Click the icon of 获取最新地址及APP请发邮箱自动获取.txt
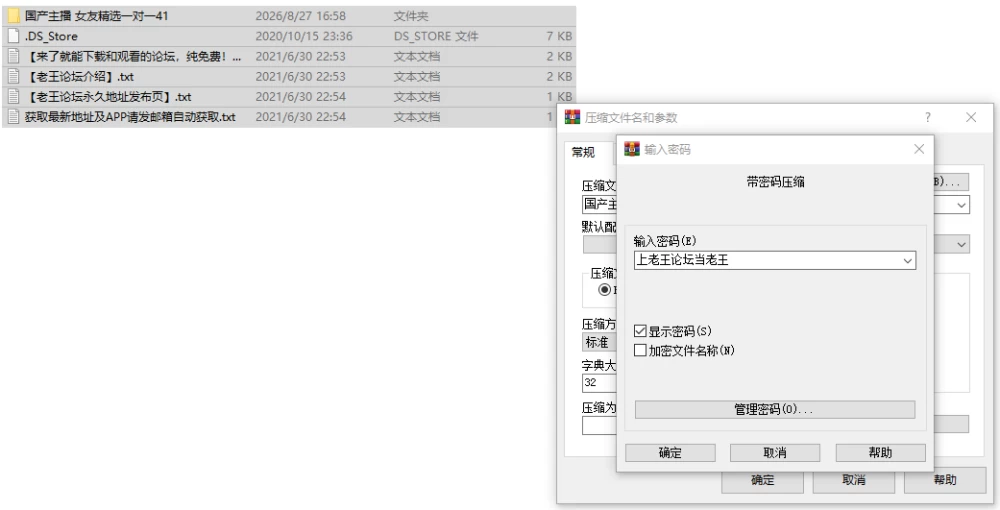1000x510 pixels. [x=13, y=117]
